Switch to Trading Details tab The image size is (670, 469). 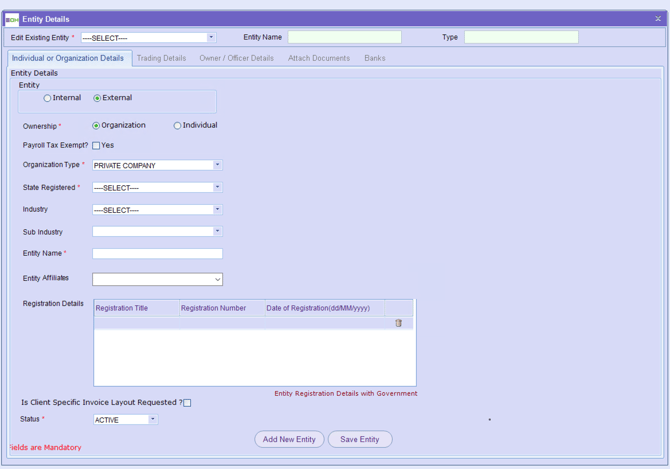pyautogui.click(x=161, y=58)
